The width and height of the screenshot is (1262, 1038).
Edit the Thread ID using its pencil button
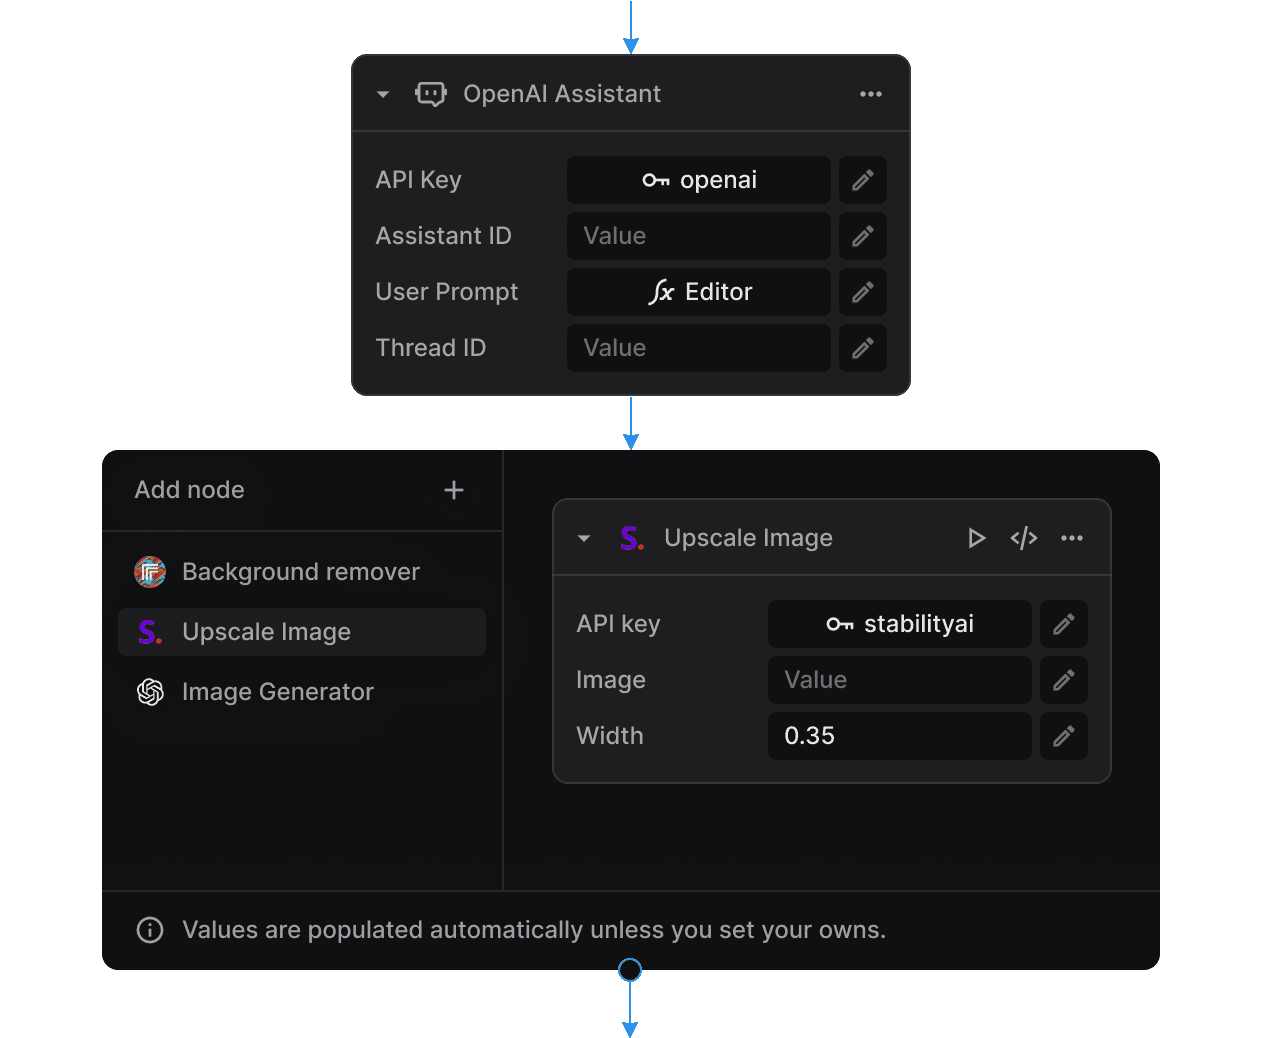click(862, 348)
